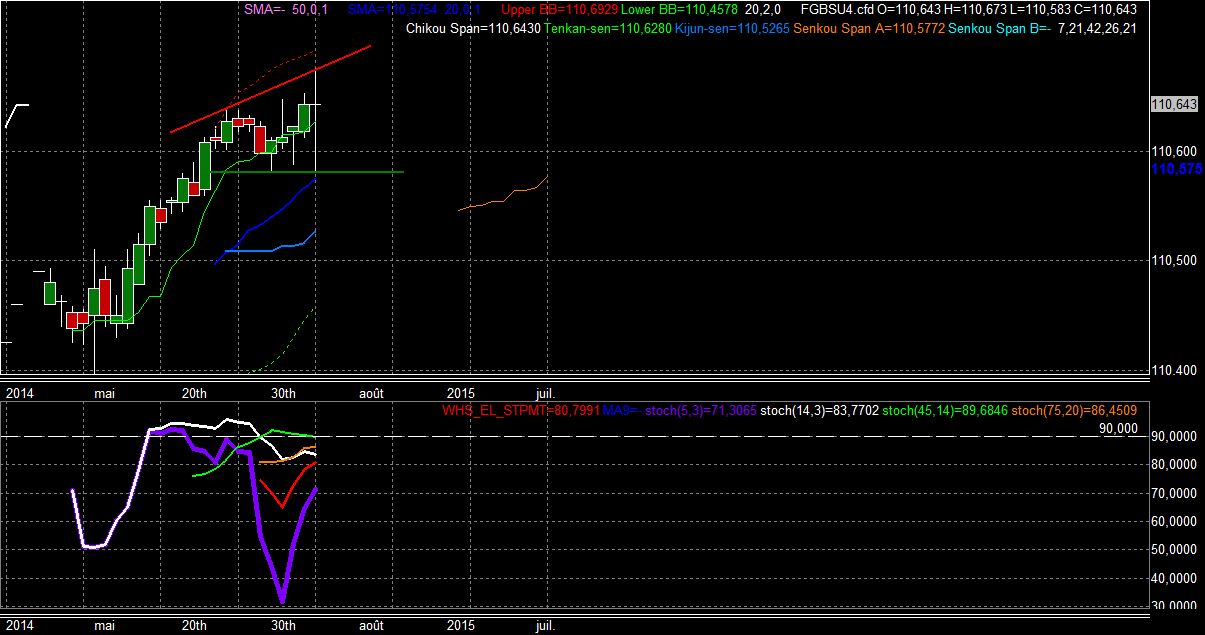The width and height of the screenshot is (1205, 635).
Task: Click the 110,400 price axis label
Action: tap(1174, 371)
